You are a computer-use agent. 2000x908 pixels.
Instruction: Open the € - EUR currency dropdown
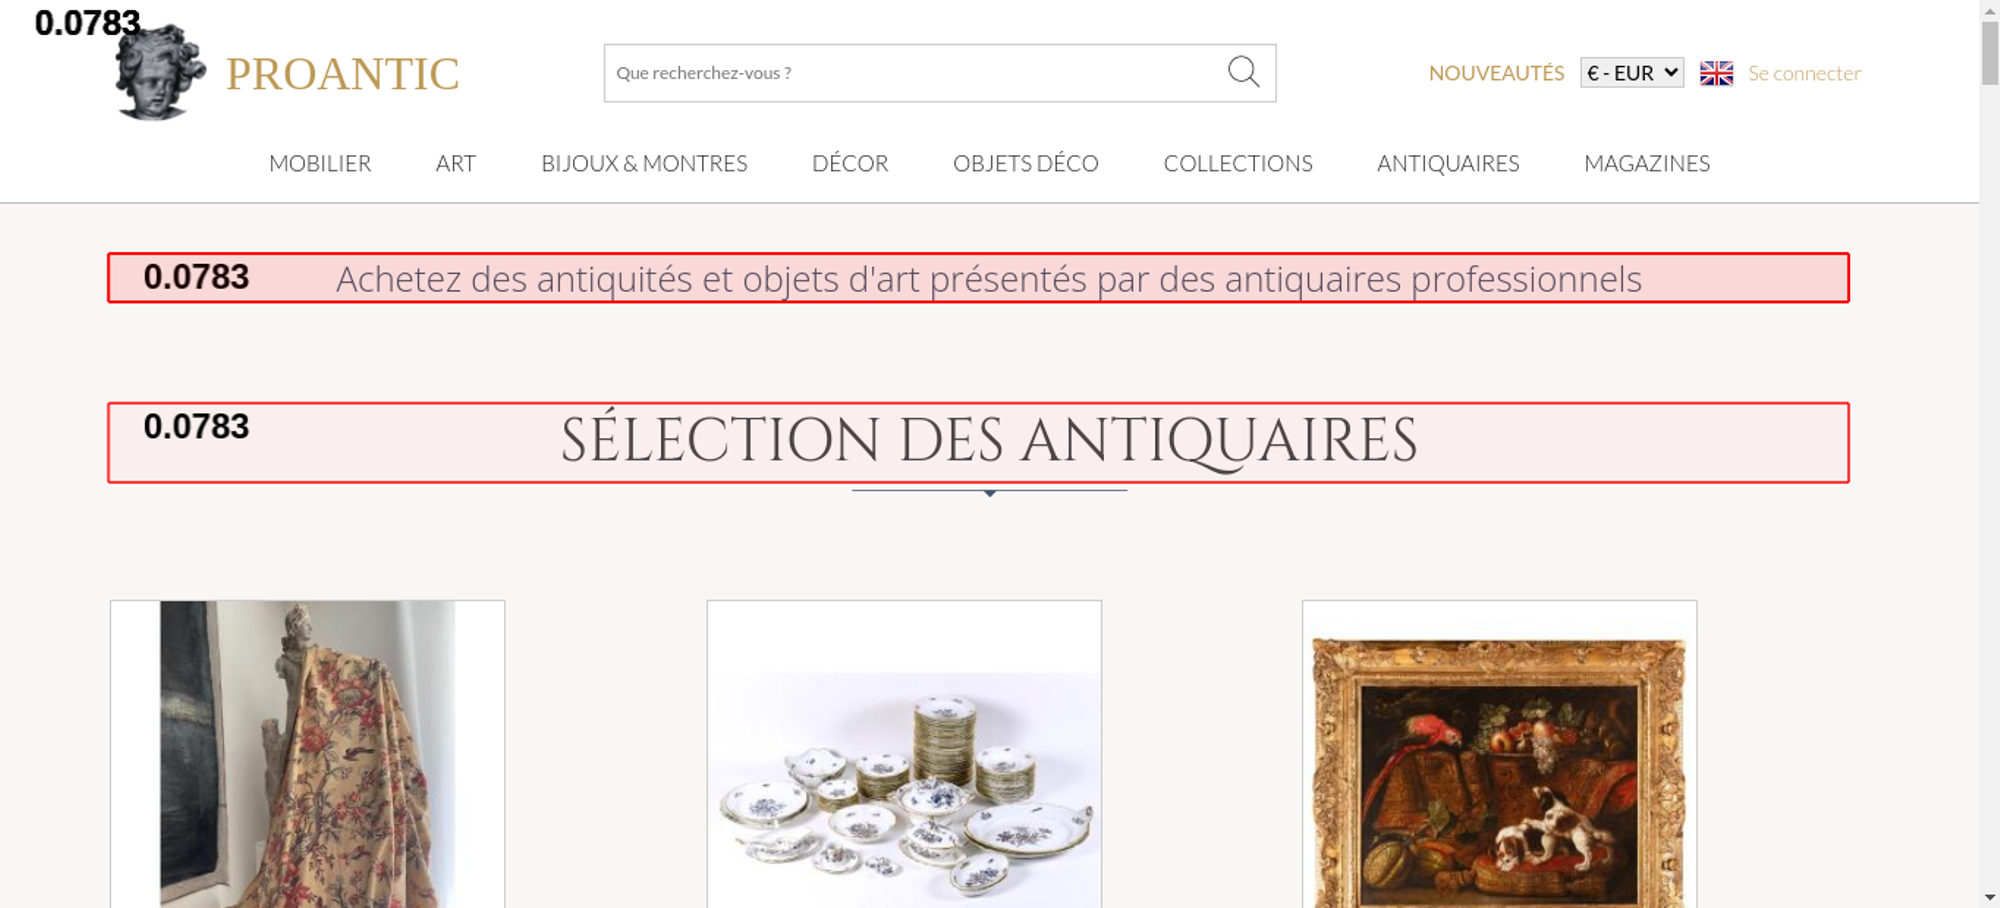click(1632, 73)
